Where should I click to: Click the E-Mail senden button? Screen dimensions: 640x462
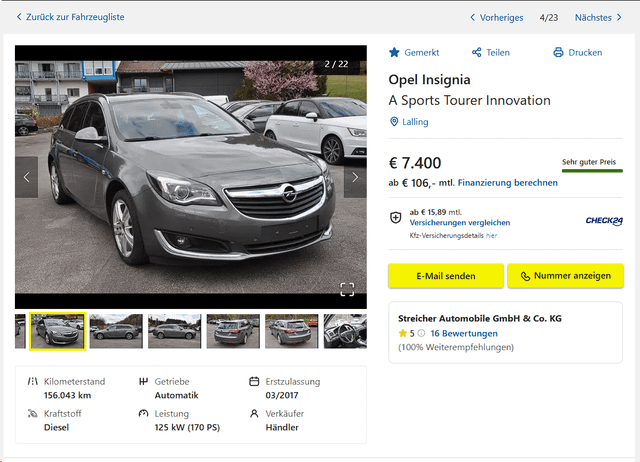click(x=446, y=276)
